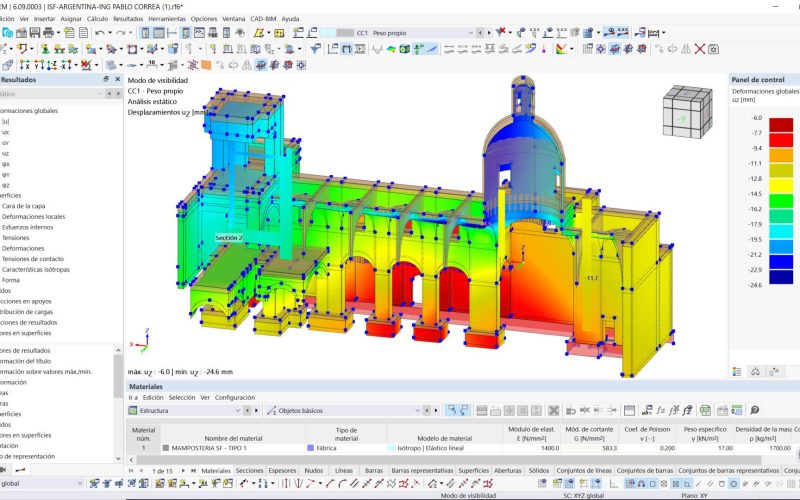This screenshot has width=800, height=500.
Task: Click the Save model icon
Action: [34, 33]
